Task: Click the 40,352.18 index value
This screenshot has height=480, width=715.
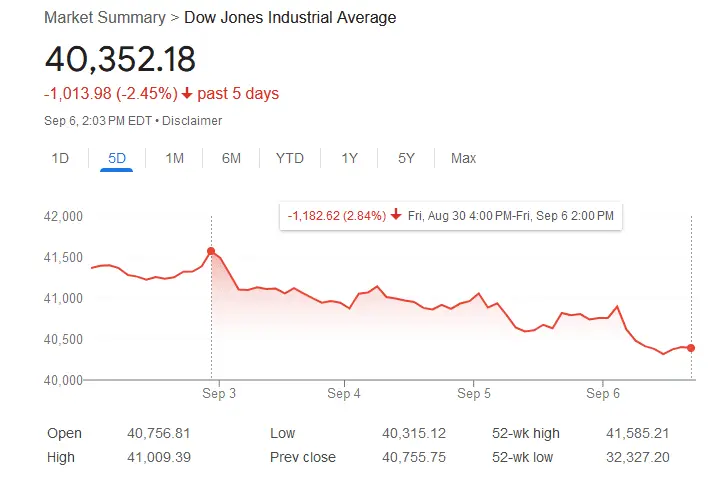Action: (x=120, y=58)
